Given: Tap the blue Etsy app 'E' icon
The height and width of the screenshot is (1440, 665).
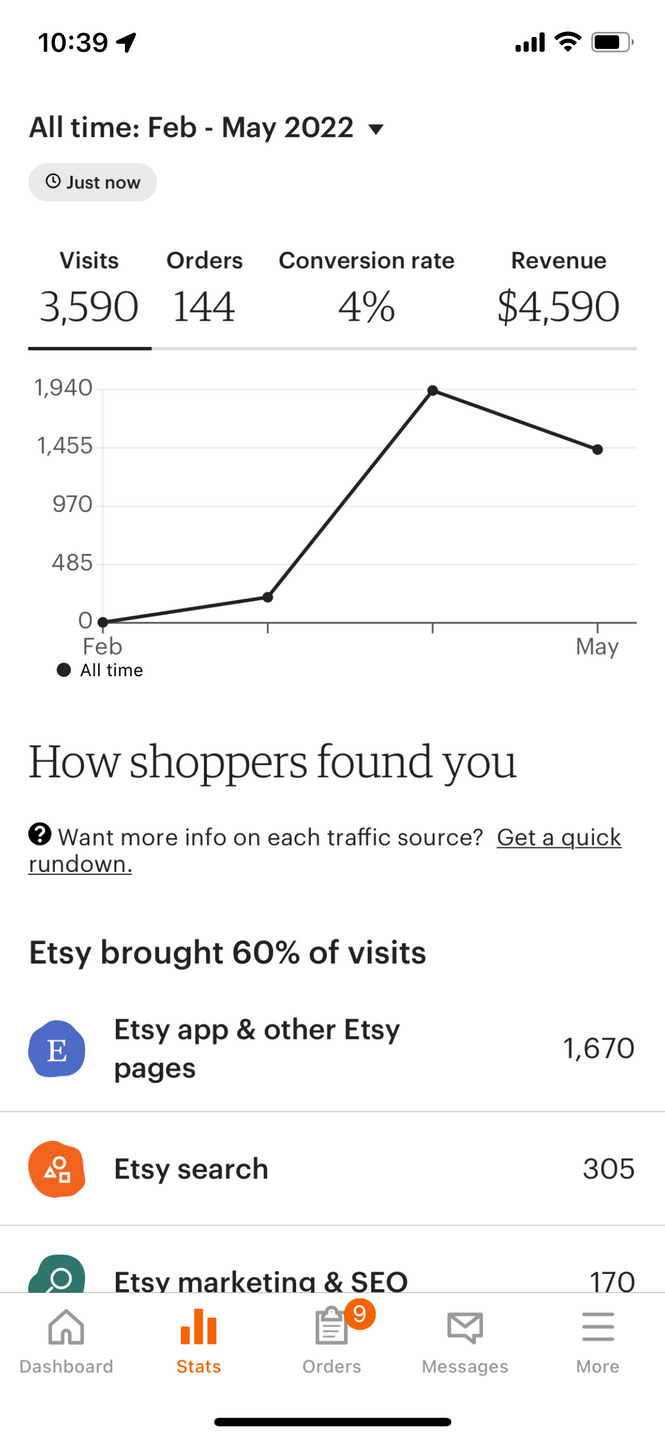Looking at the screenshot, I should (x=57, y=1049).
